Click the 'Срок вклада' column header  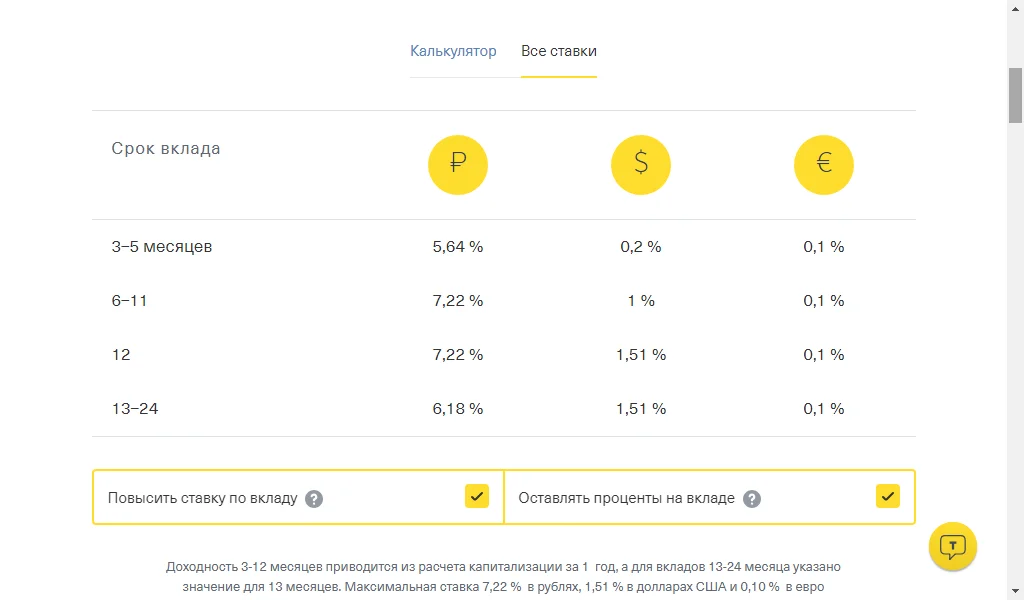(x=166, y=149)
